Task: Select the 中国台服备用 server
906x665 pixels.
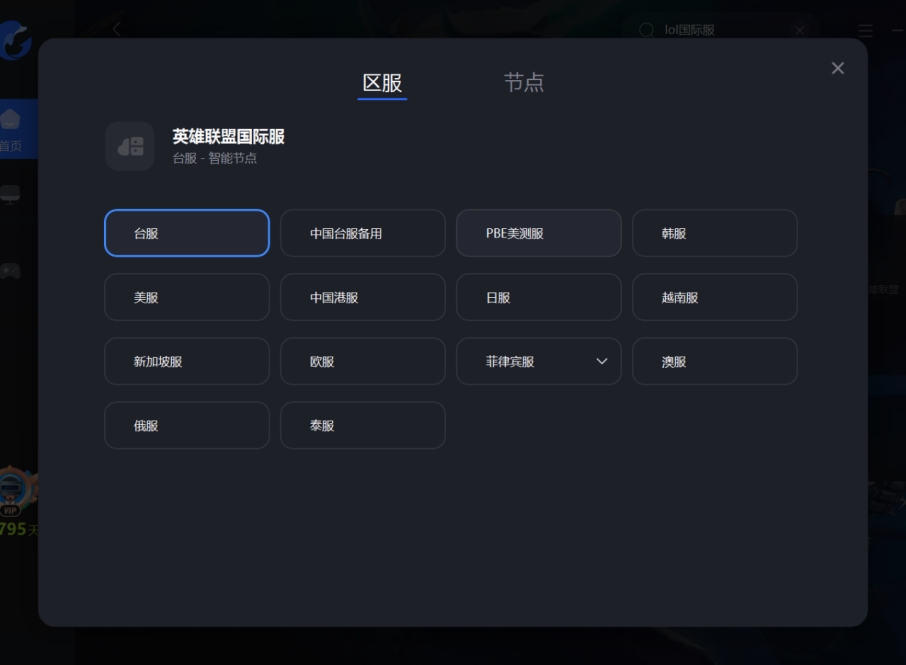Action: coord(363,233)
